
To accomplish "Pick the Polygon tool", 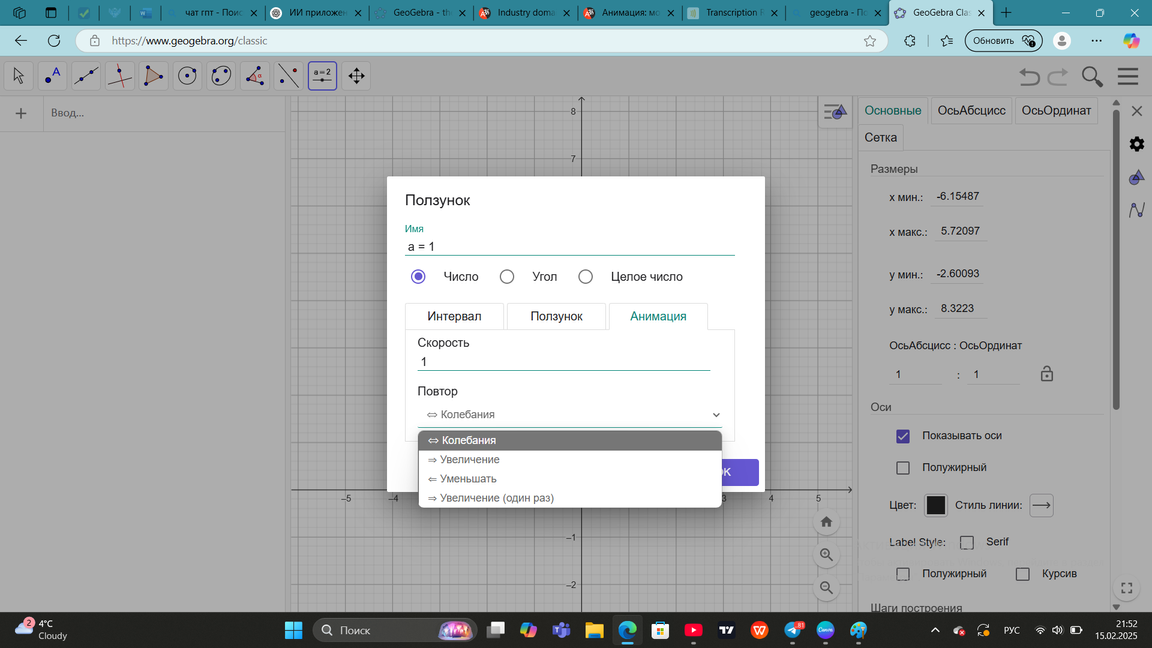I will pyautogui.click(x=153, y=76).
